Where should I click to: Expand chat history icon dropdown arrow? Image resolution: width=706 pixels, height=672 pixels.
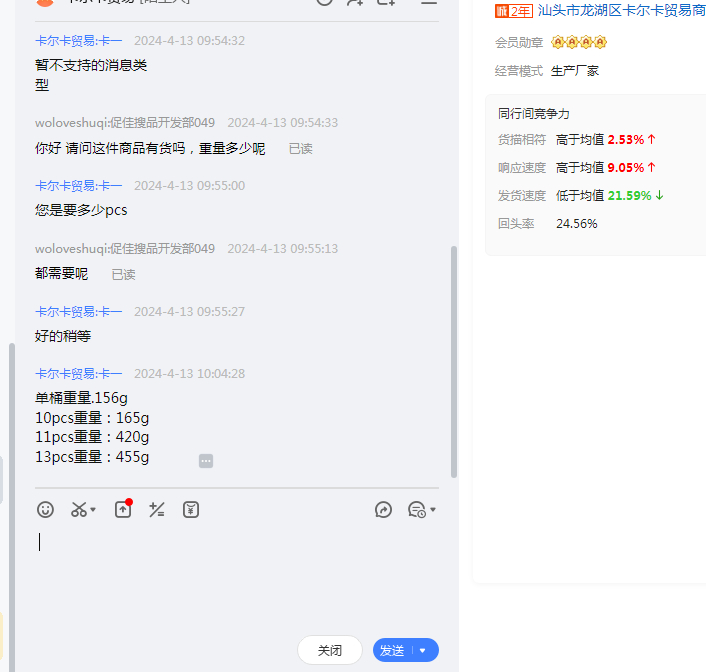[x=433, y=511]
